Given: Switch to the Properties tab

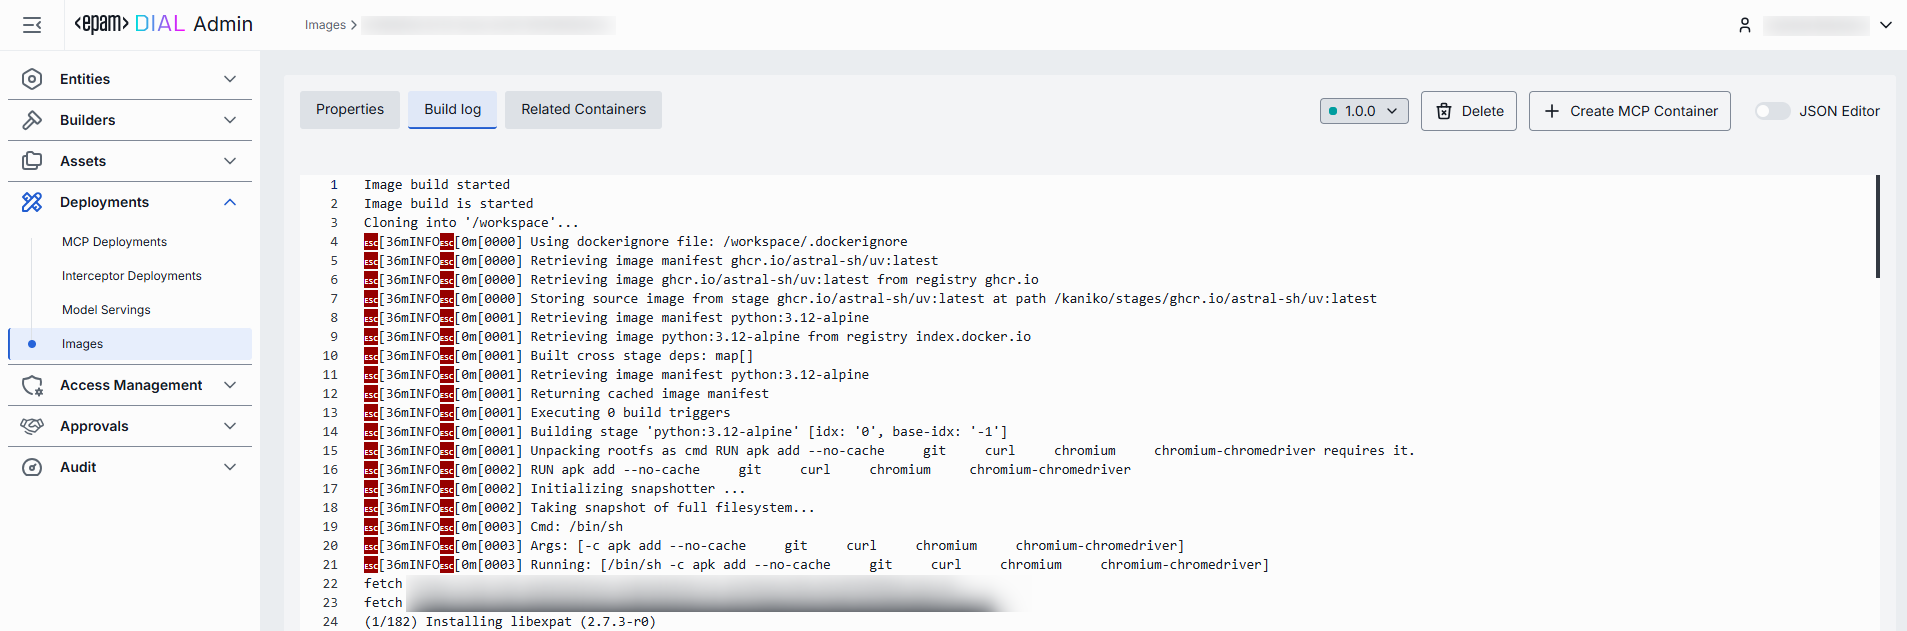Looking at the screenshot, I should point(350,110).
